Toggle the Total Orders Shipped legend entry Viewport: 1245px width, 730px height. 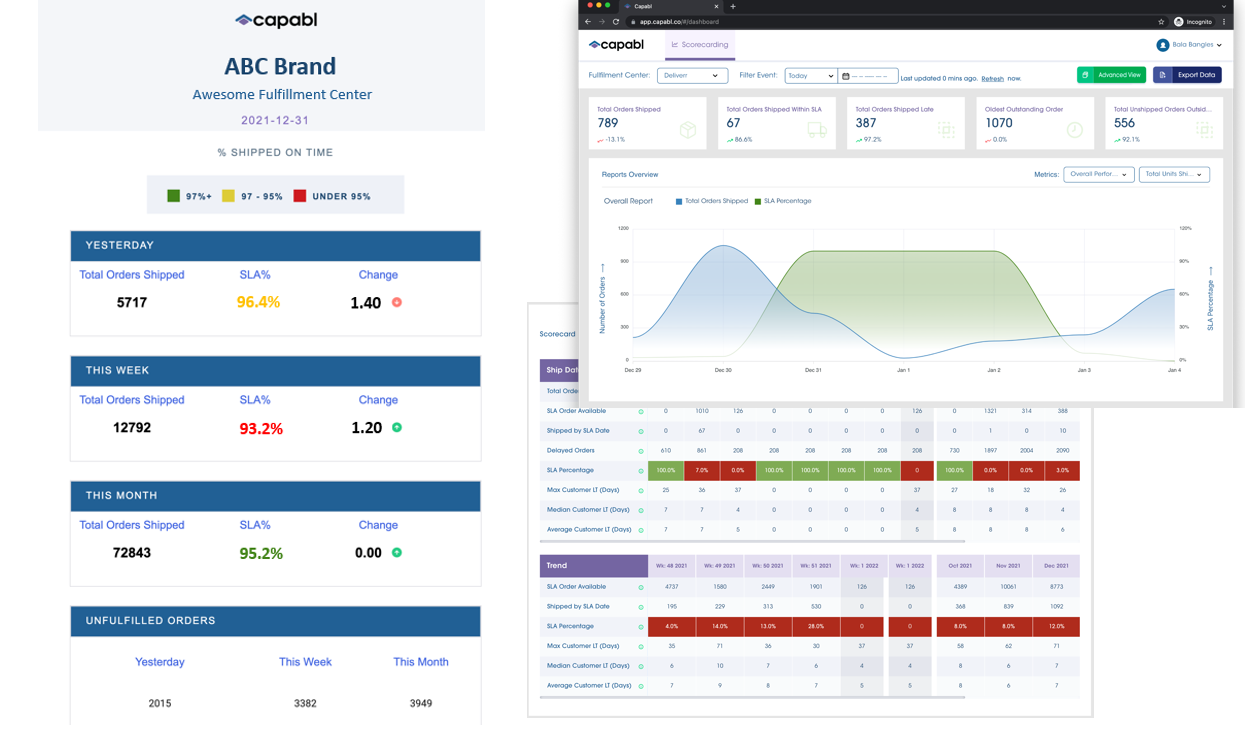click(x=711, y=201)
